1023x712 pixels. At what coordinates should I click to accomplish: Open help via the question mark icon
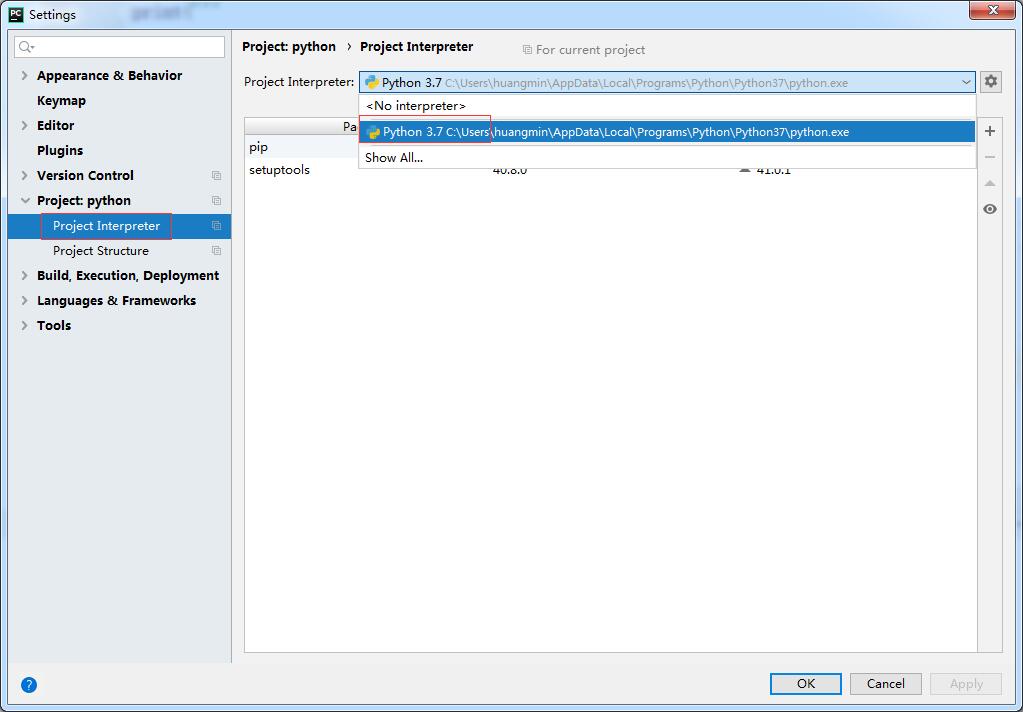click(x=29, y=685)
